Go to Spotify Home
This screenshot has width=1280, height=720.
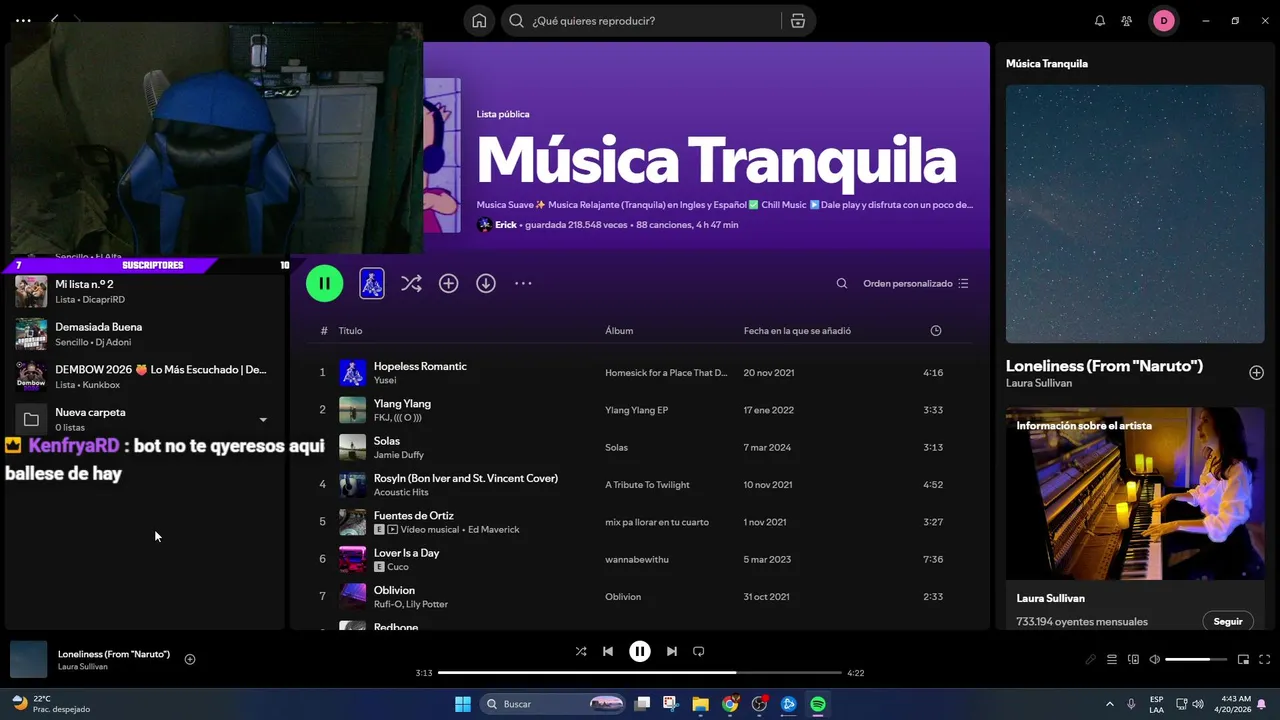click(x=479, y=21)
